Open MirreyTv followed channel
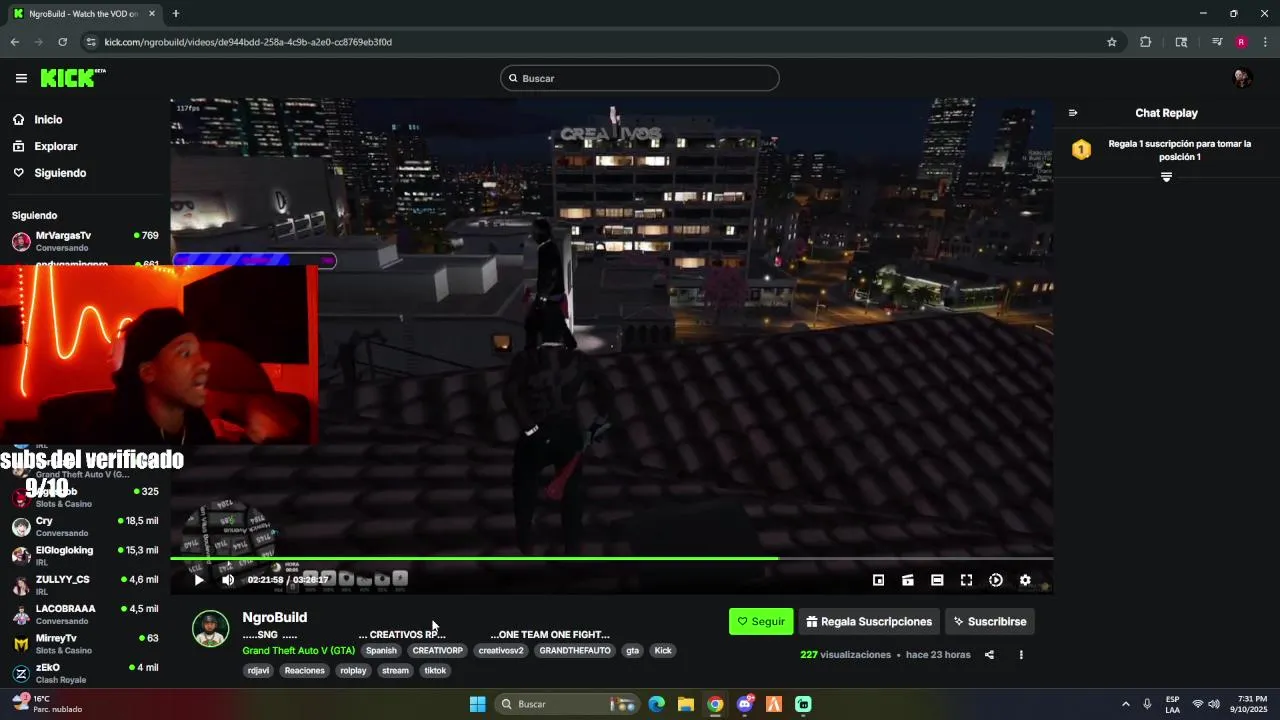 [x=85, y=643]
